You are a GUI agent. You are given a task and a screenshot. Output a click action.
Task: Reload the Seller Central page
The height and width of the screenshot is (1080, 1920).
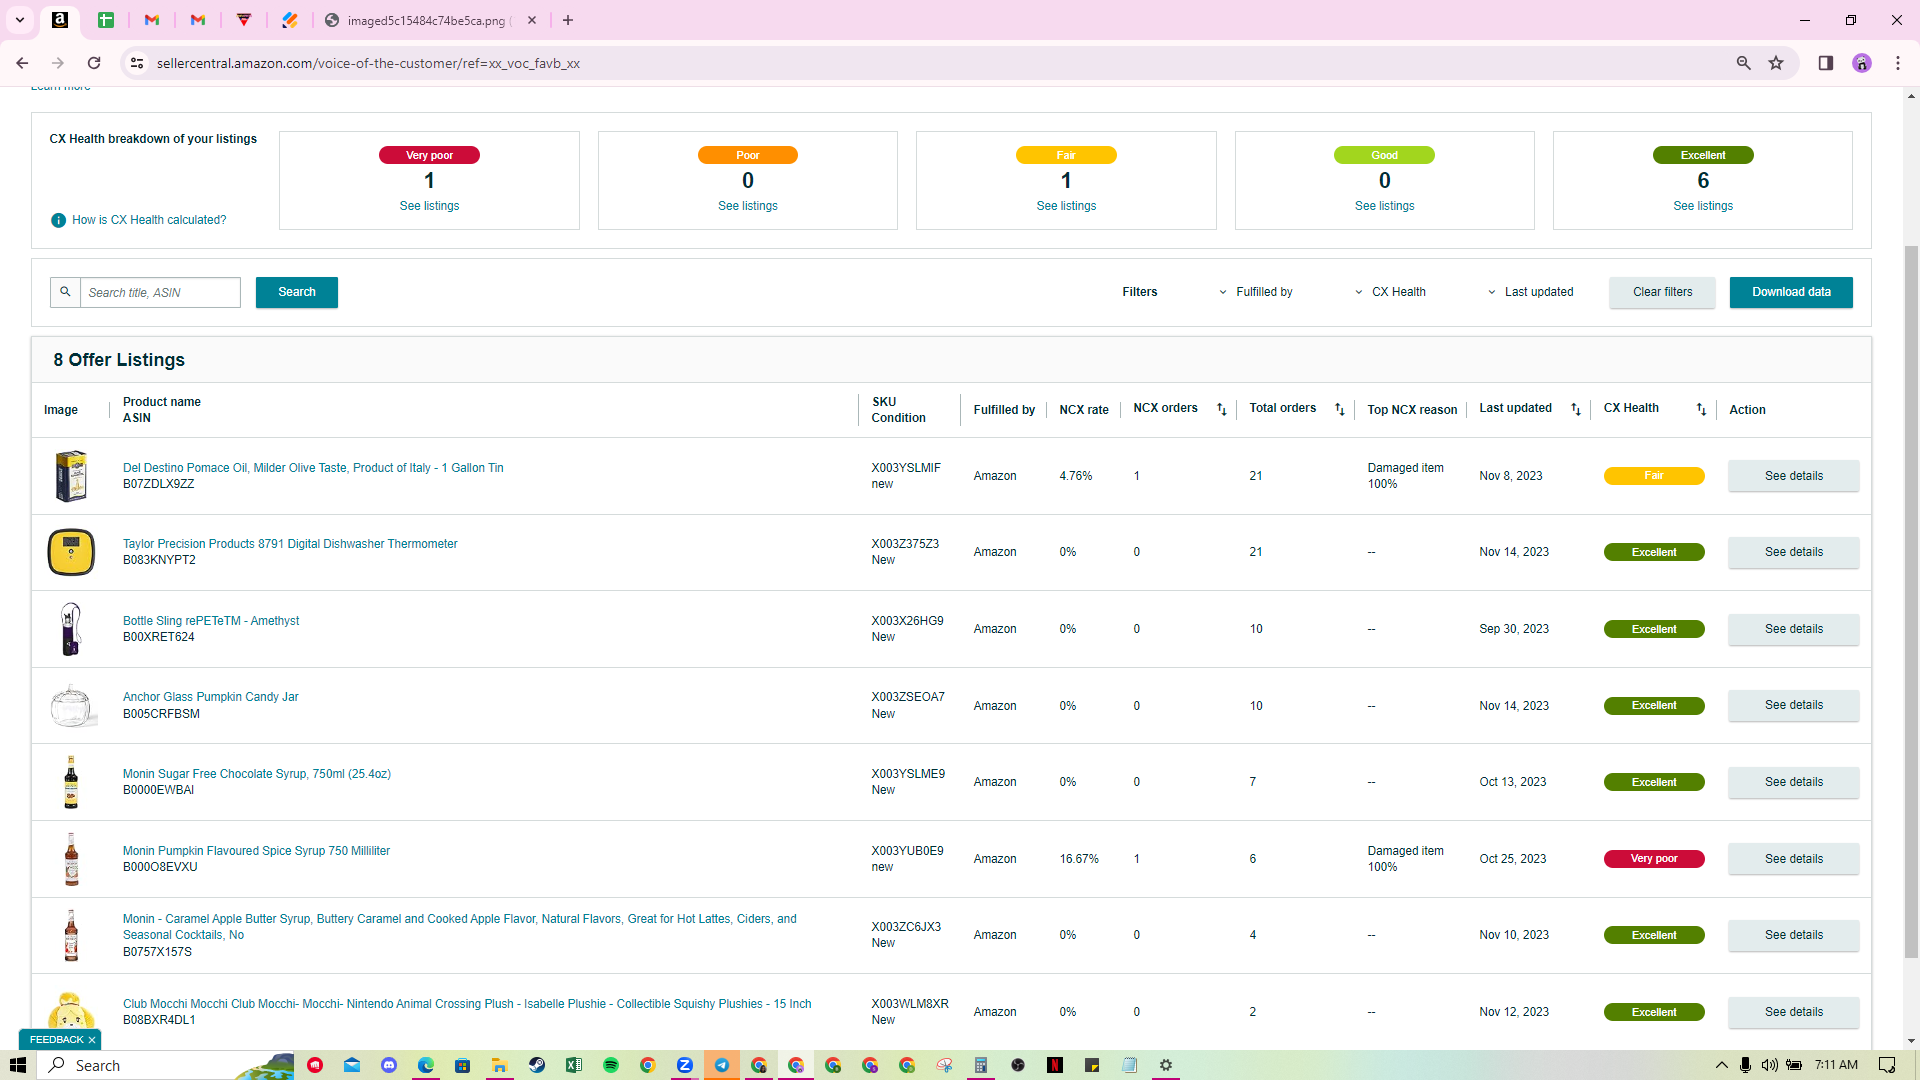click(x=94, y=63)
